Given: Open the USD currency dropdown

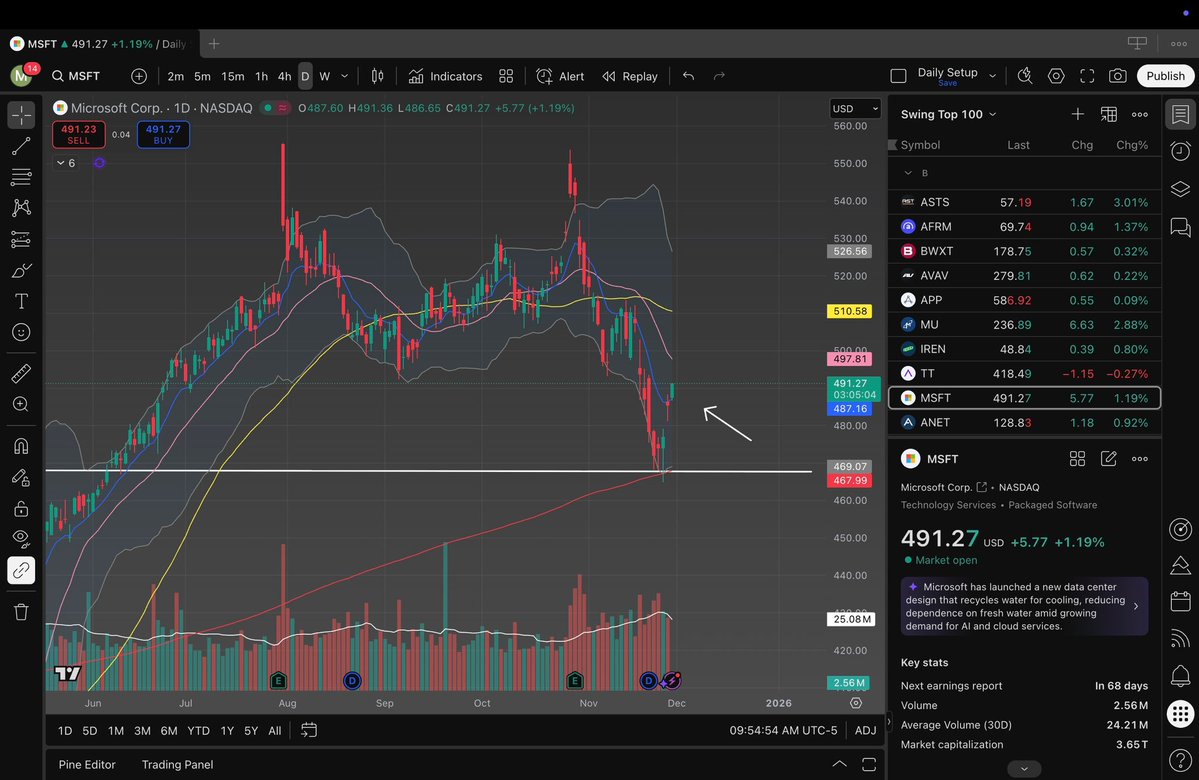Looking at the screenshot, I should click(x=855, y=108).
